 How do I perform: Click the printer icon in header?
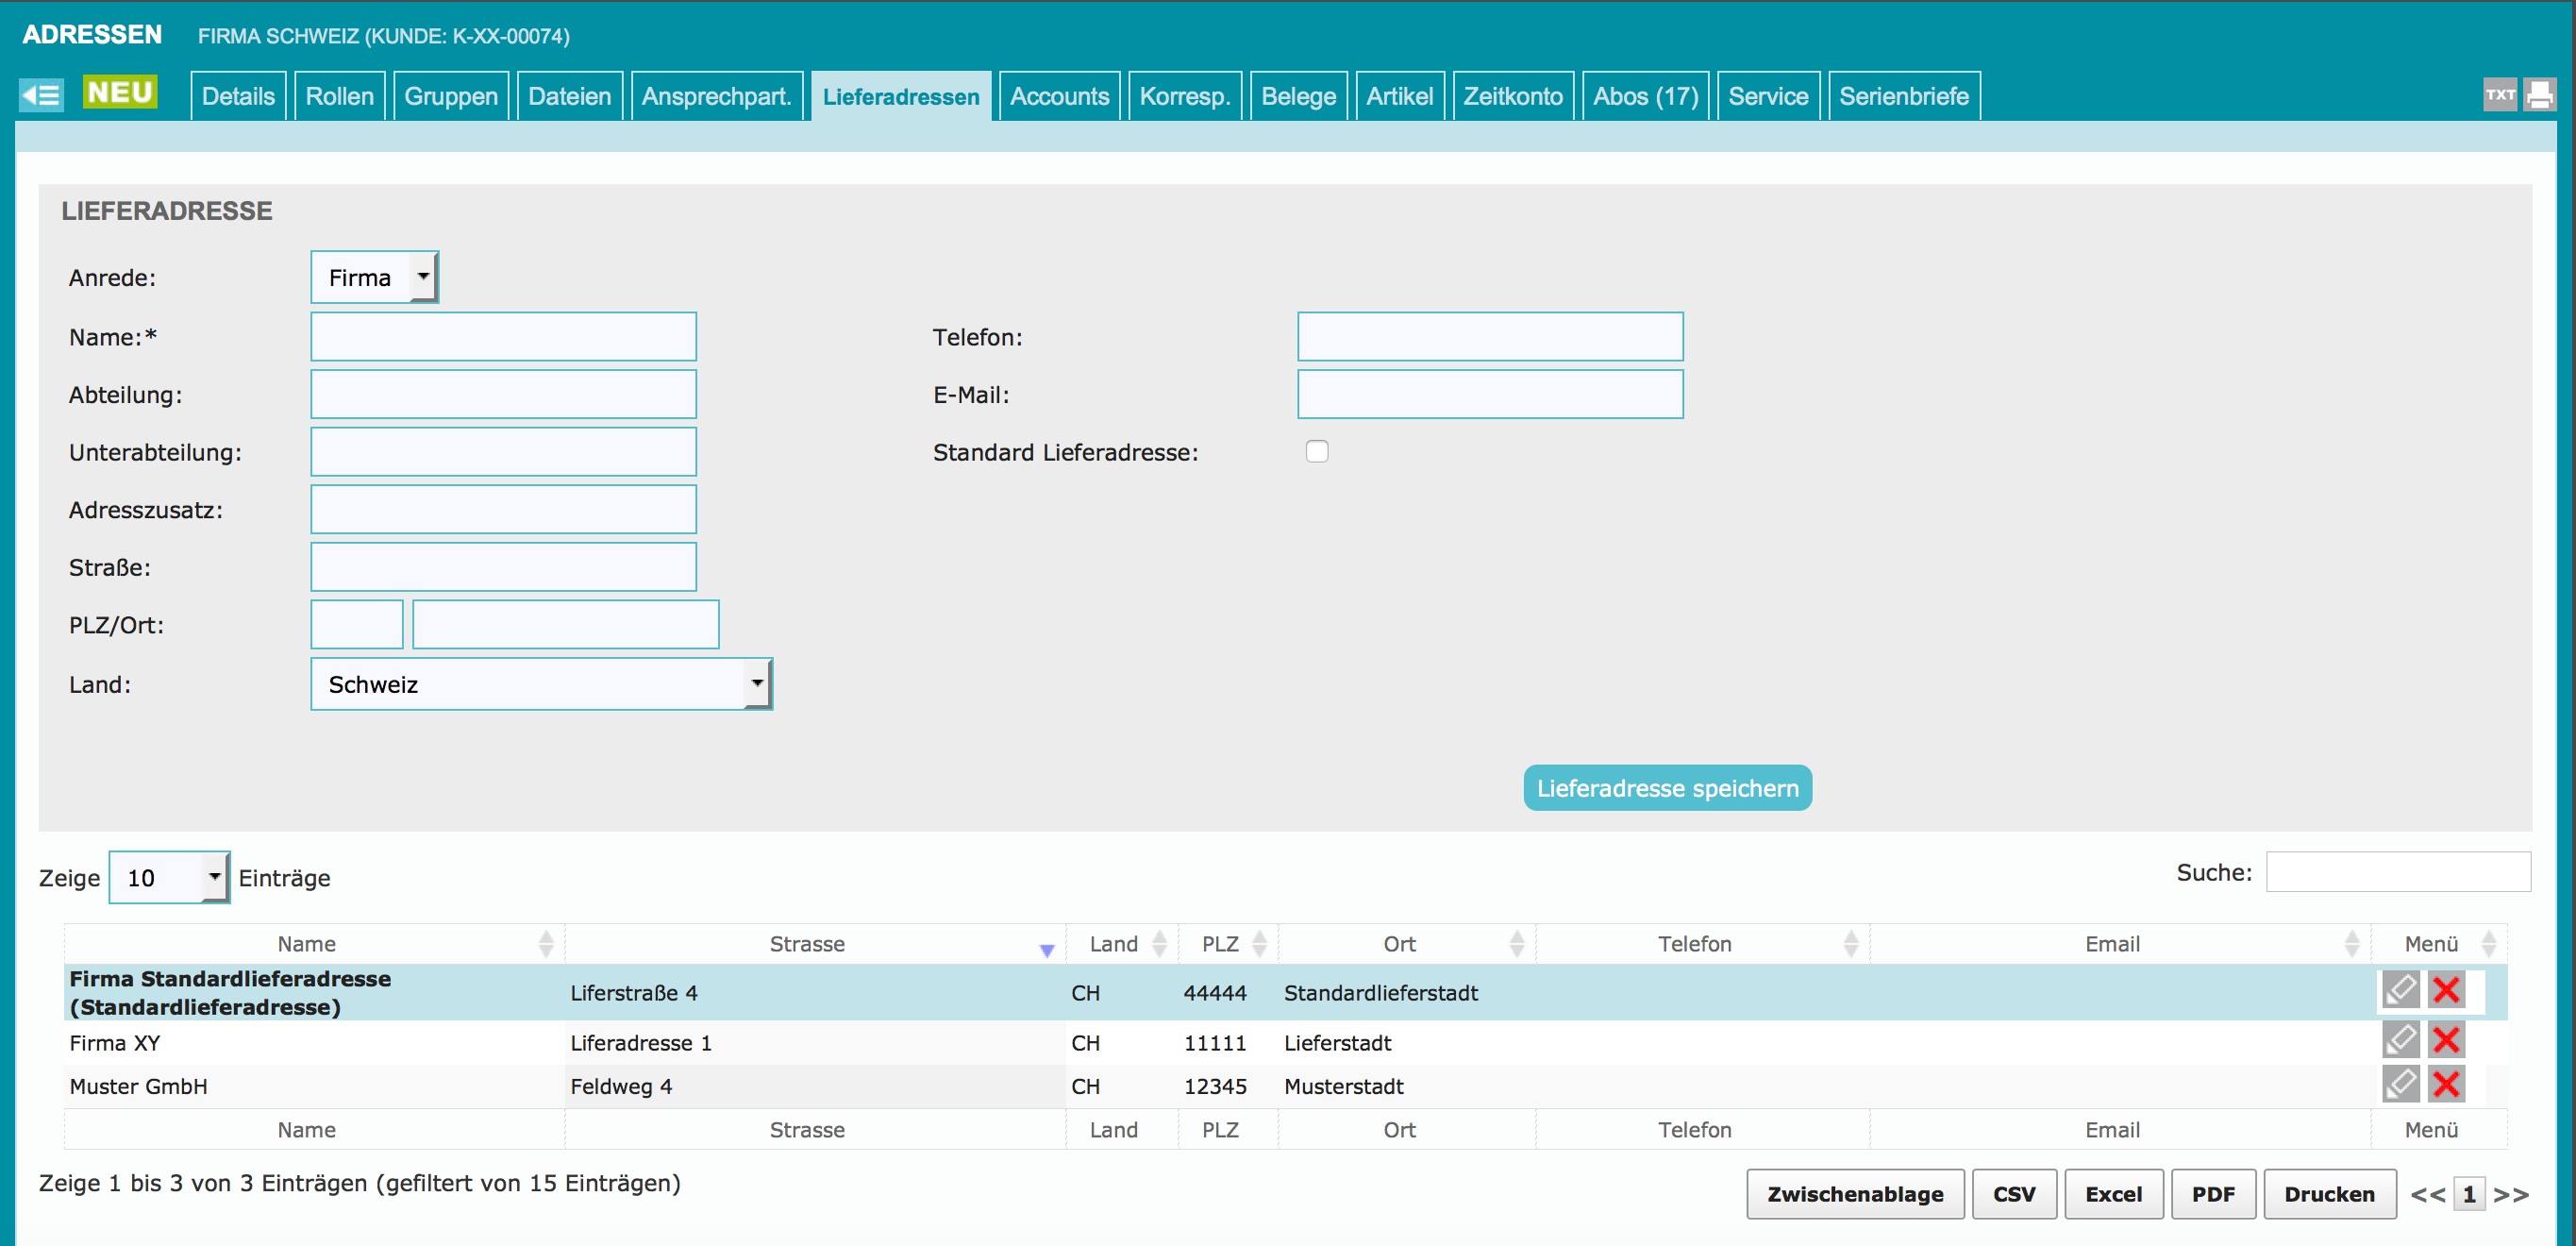tap(2540, 95)
